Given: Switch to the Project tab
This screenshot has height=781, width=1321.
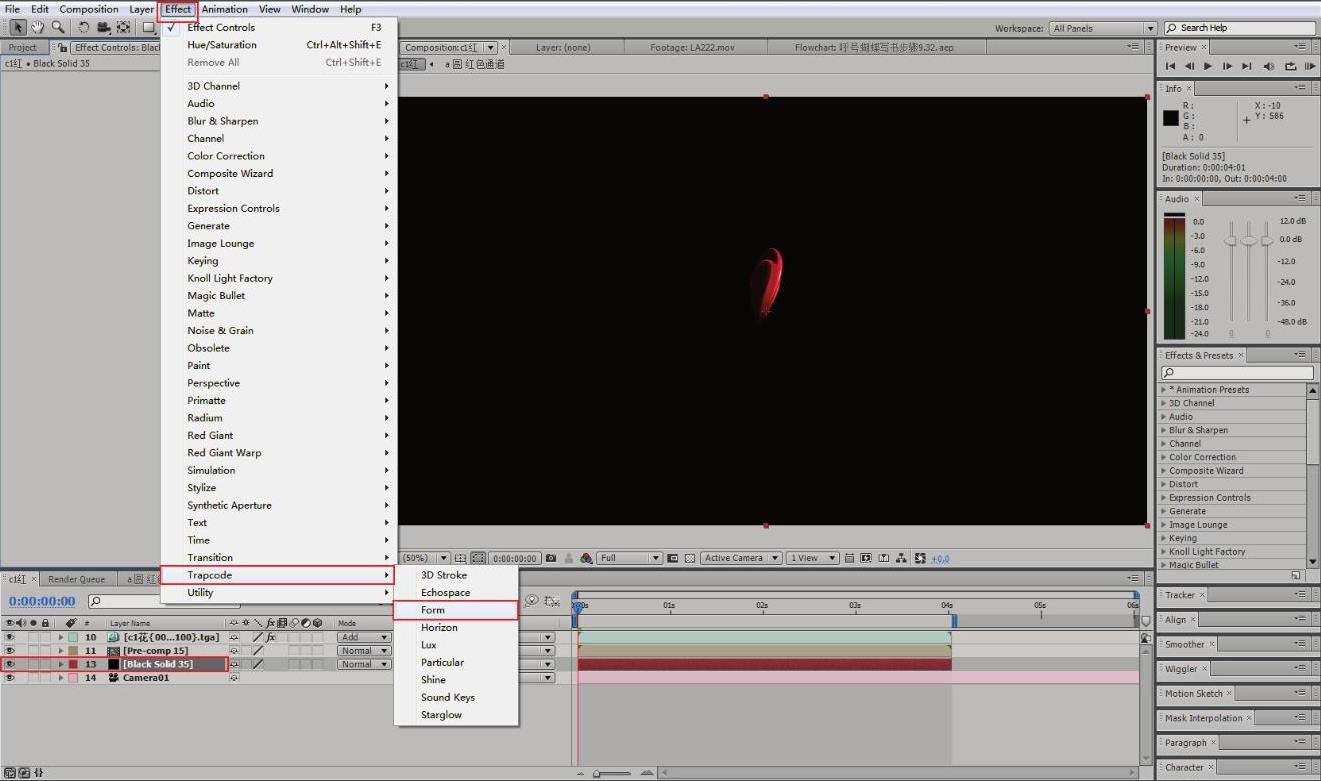Looking at the screenshot, I should click(22, 47).
